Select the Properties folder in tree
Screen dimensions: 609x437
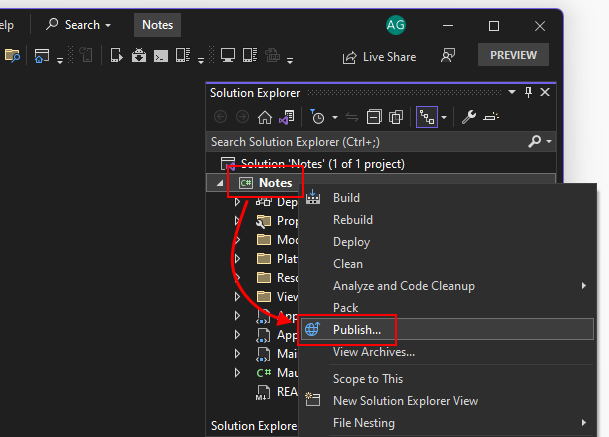click(277, 221)
